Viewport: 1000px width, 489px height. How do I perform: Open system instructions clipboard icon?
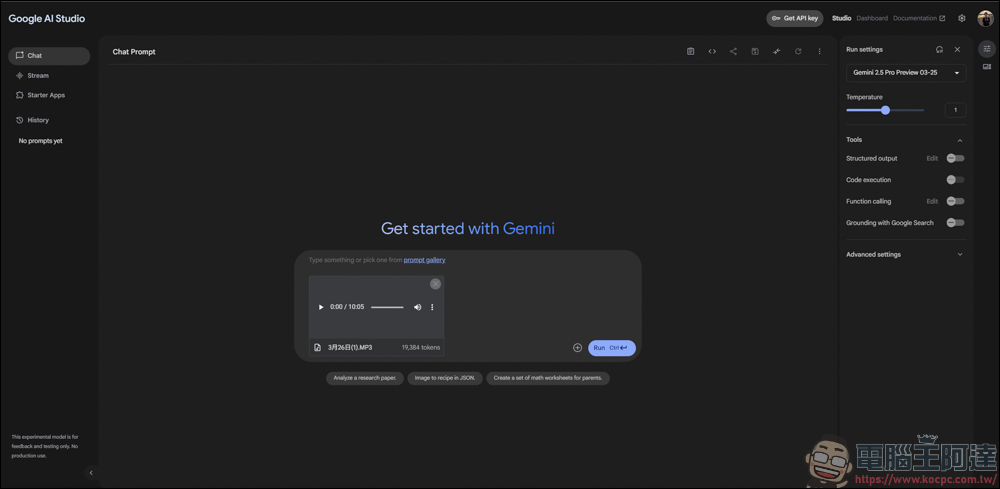[690, 52]
